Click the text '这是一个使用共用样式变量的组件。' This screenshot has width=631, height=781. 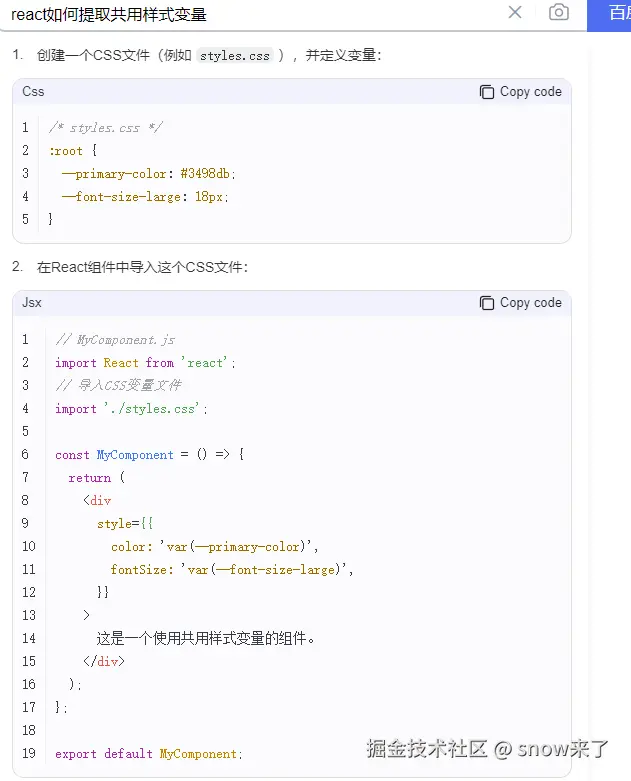(x=206, y=639)
